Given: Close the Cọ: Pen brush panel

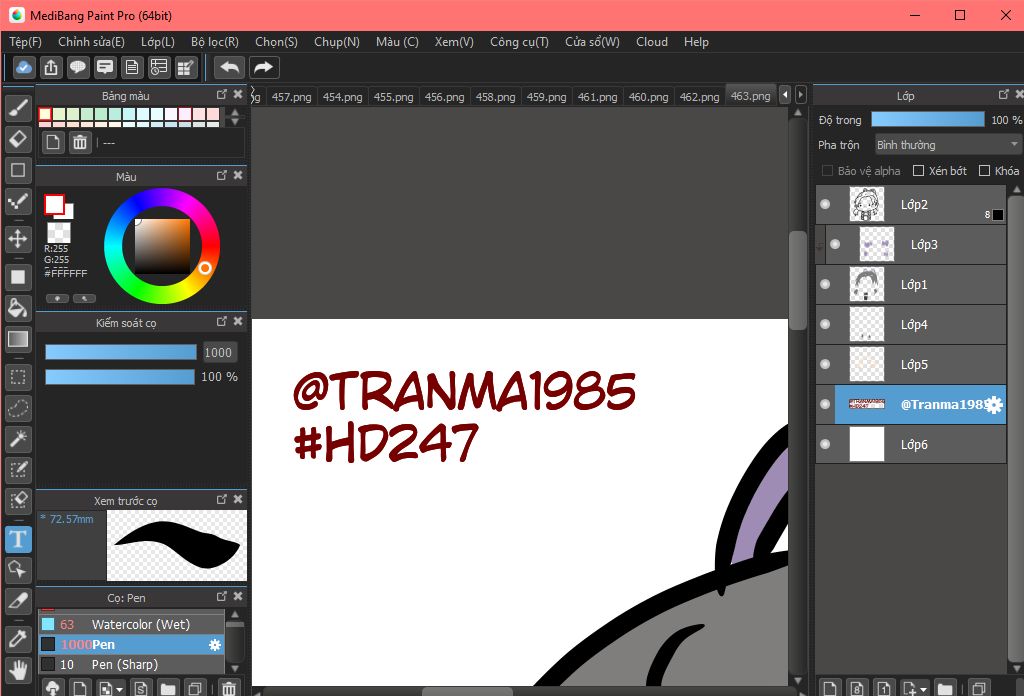Looking at the screenshot, I should click(x=238, y=596).
